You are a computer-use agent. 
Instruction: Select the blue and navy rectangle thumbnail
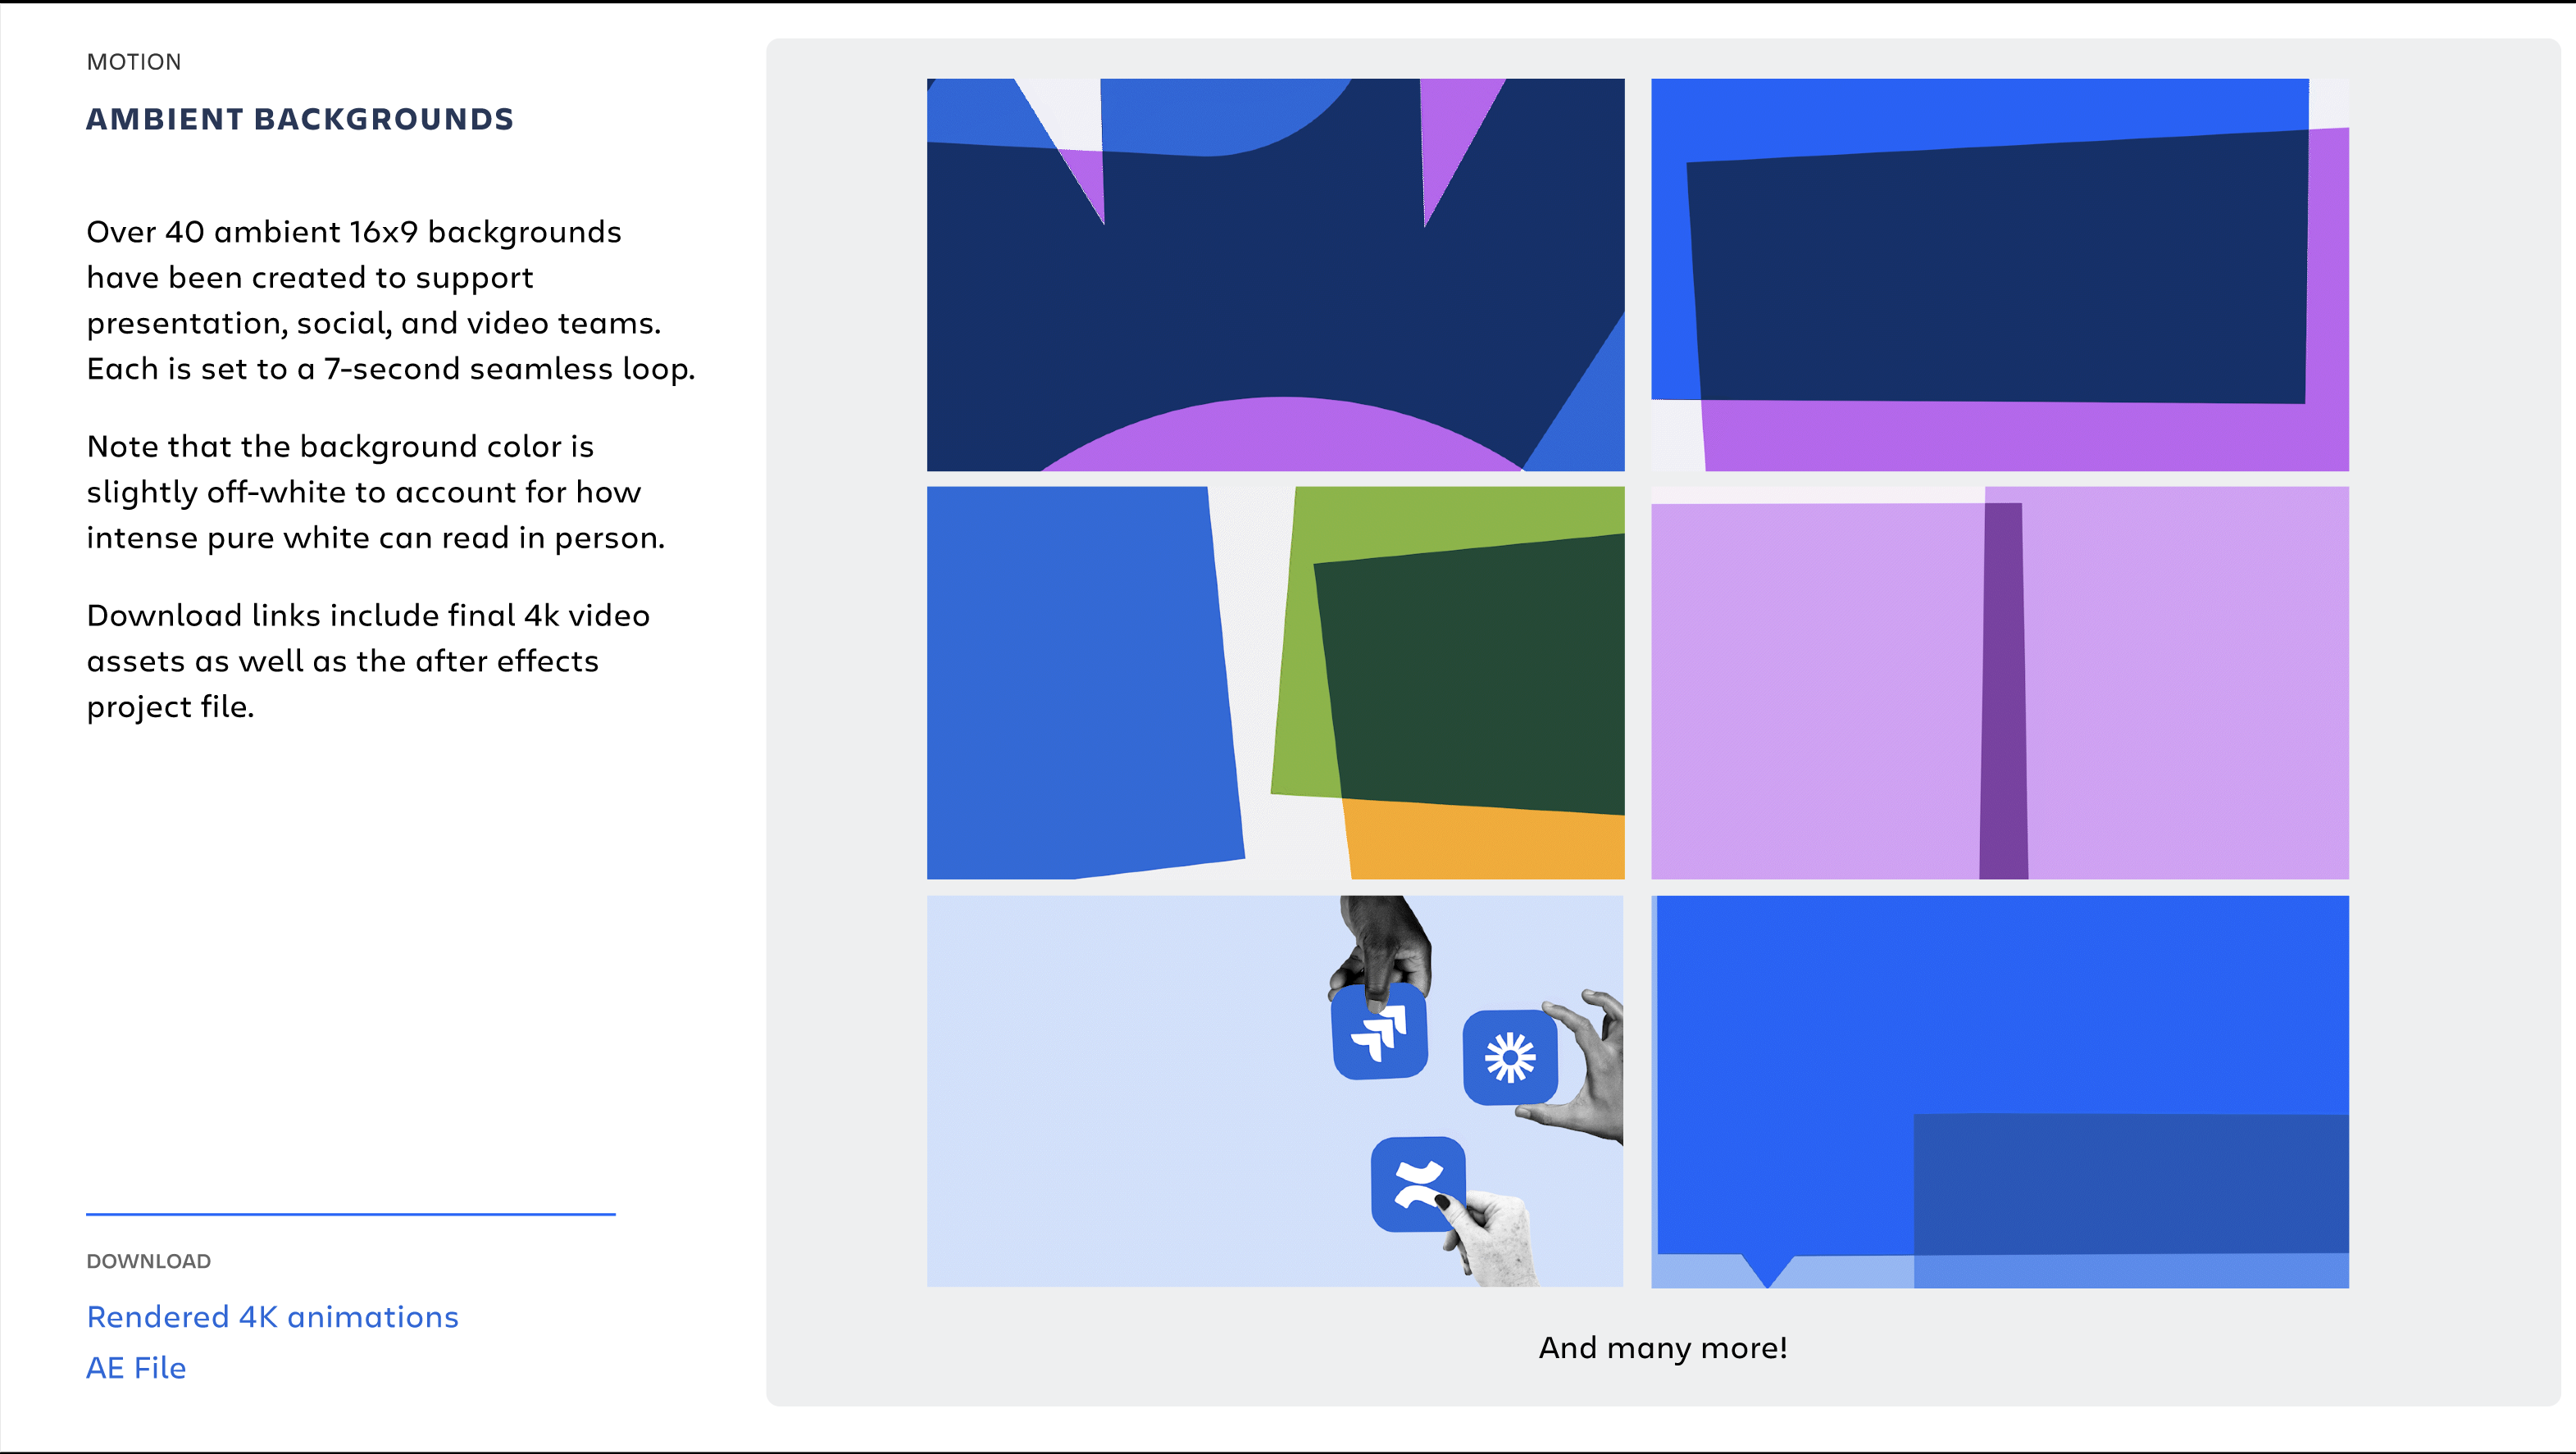coord(1999,275)
